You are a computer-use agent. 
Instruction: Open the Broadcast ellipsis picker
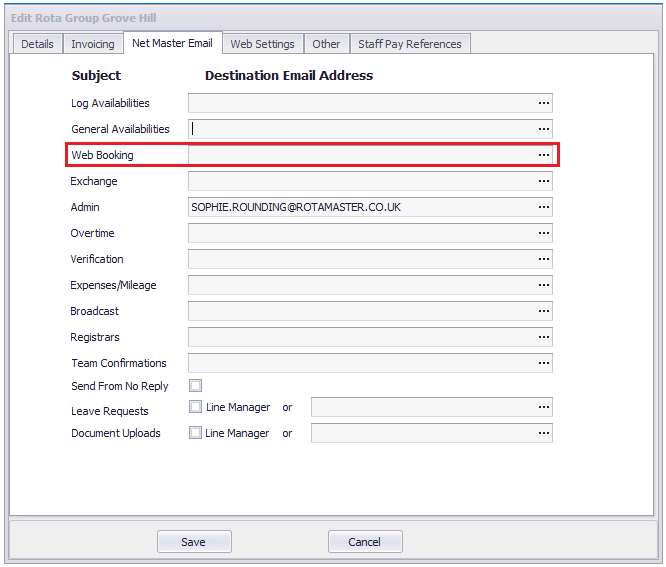point(544,311)
